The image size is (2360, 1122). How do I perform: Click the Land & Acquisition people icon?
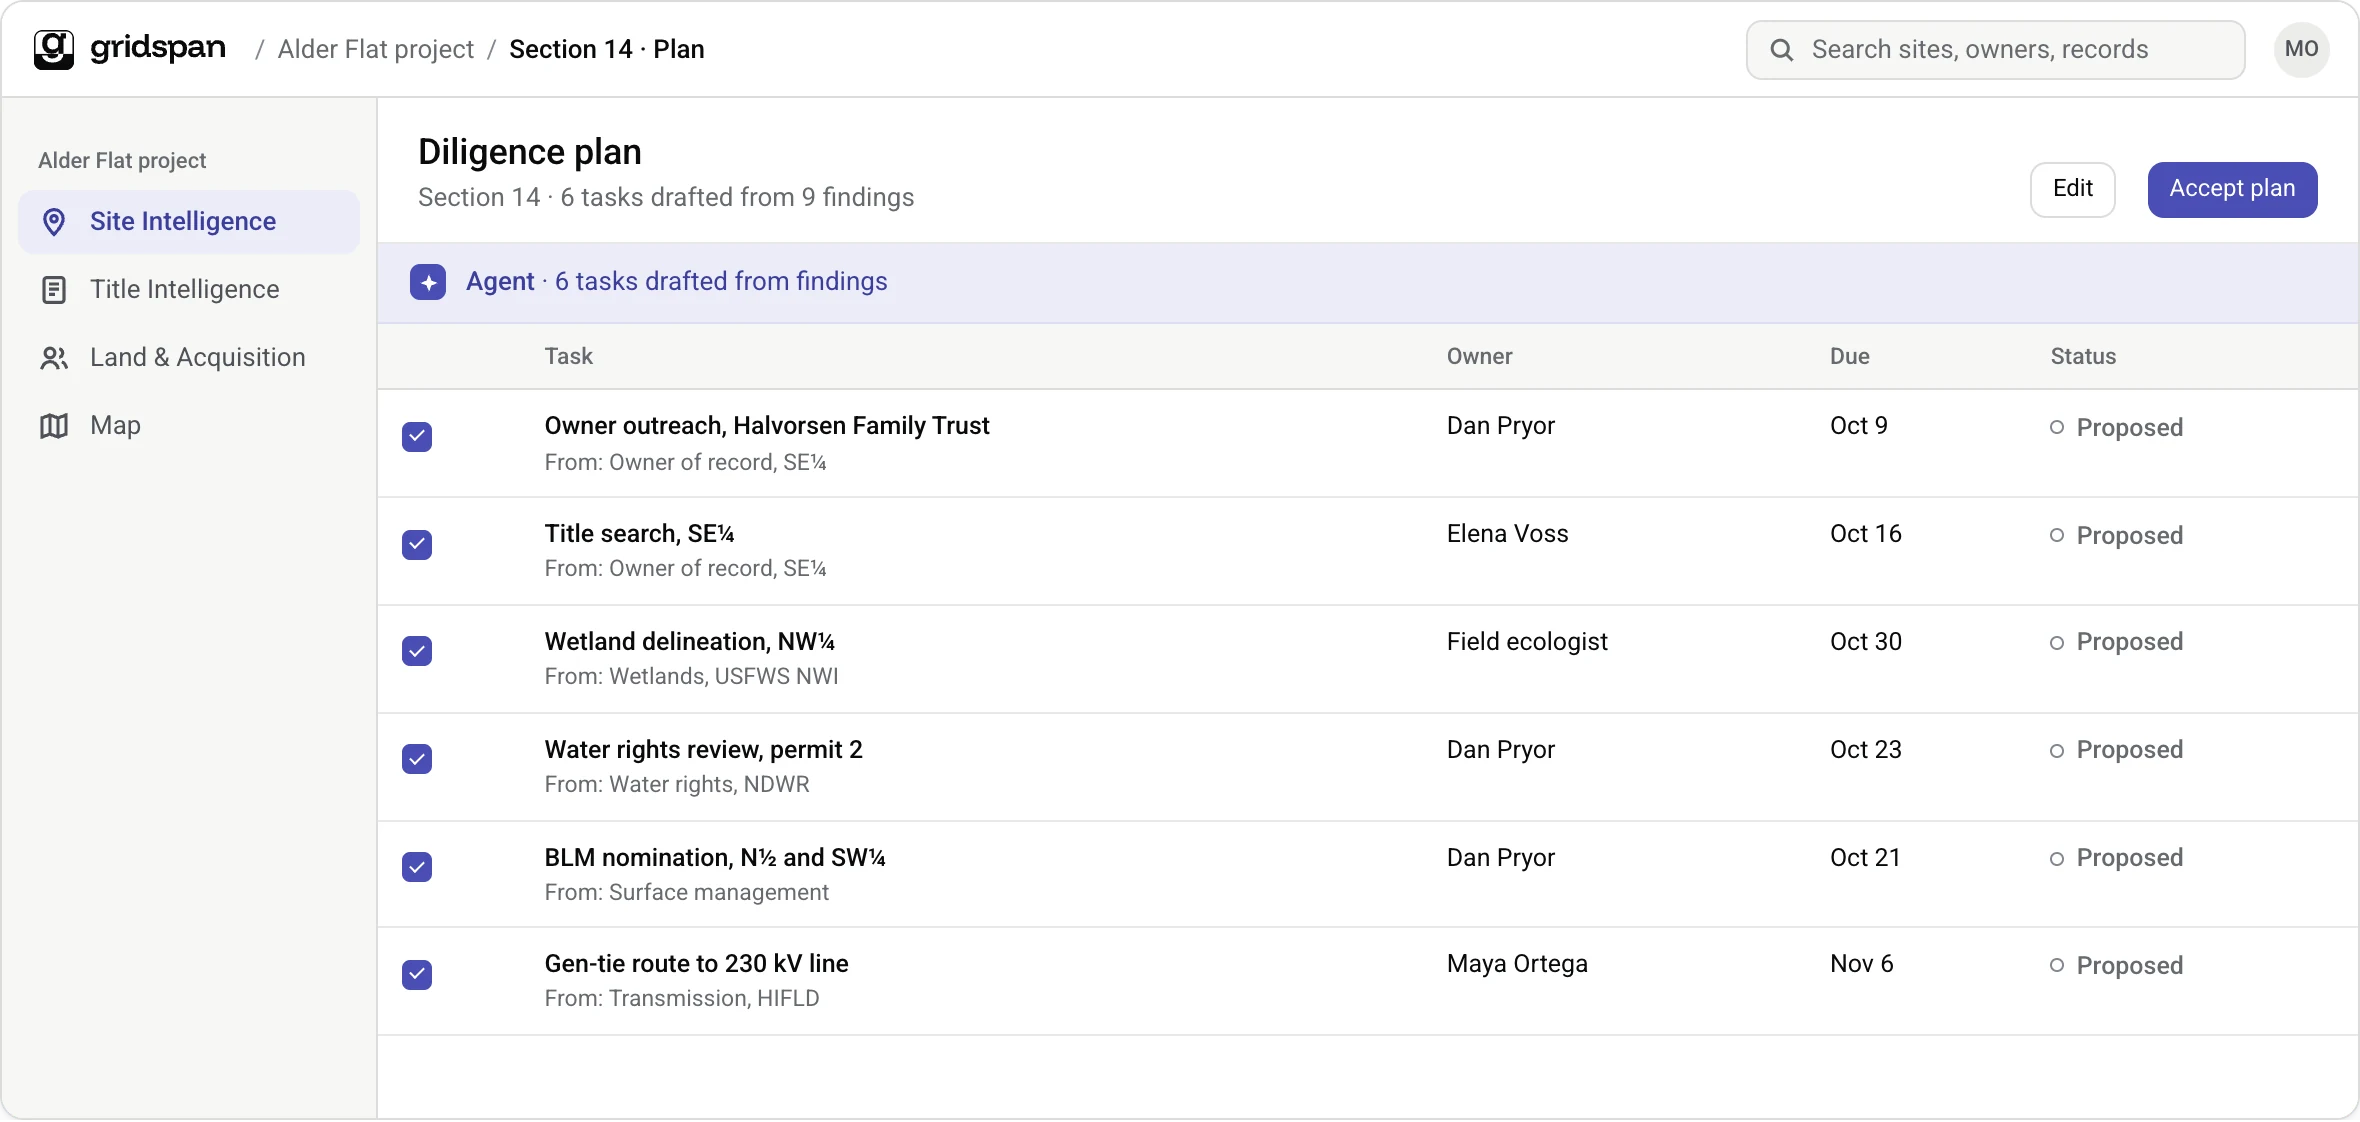(54, 358)
